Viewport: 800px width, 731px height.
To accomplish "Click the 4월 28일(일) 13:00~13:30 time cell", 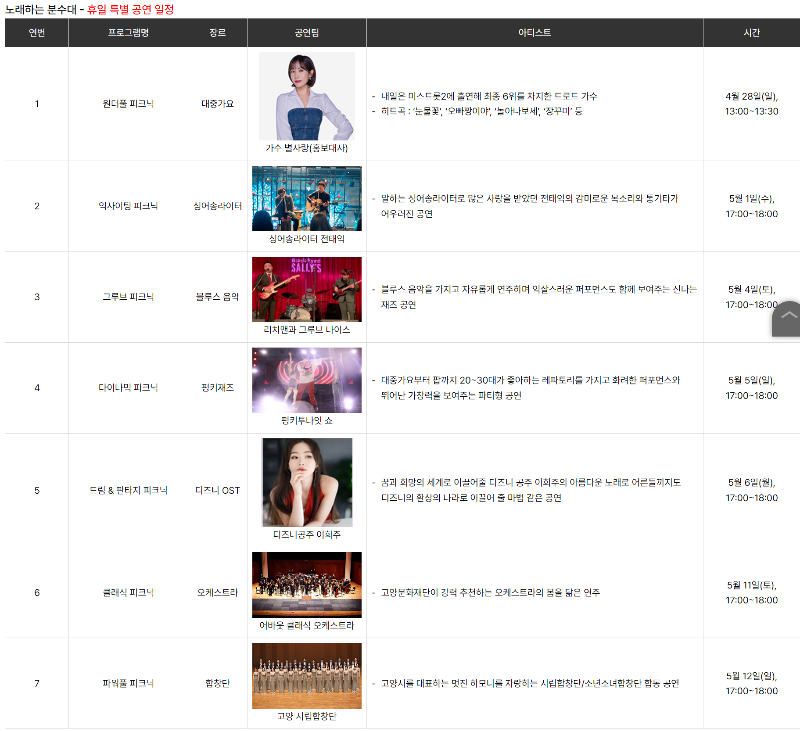I will point(752,104).
